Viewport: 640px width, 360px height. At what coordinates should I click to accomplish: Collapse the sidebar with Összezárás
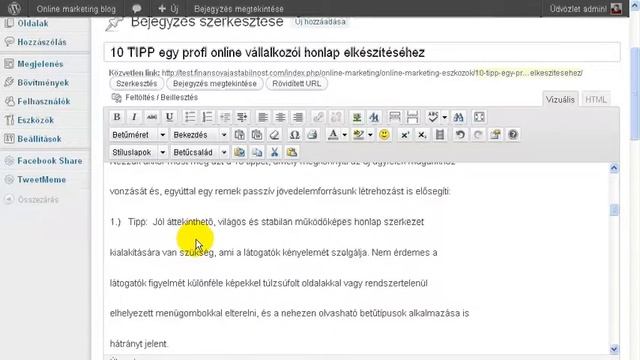click(x=38, y=200)
